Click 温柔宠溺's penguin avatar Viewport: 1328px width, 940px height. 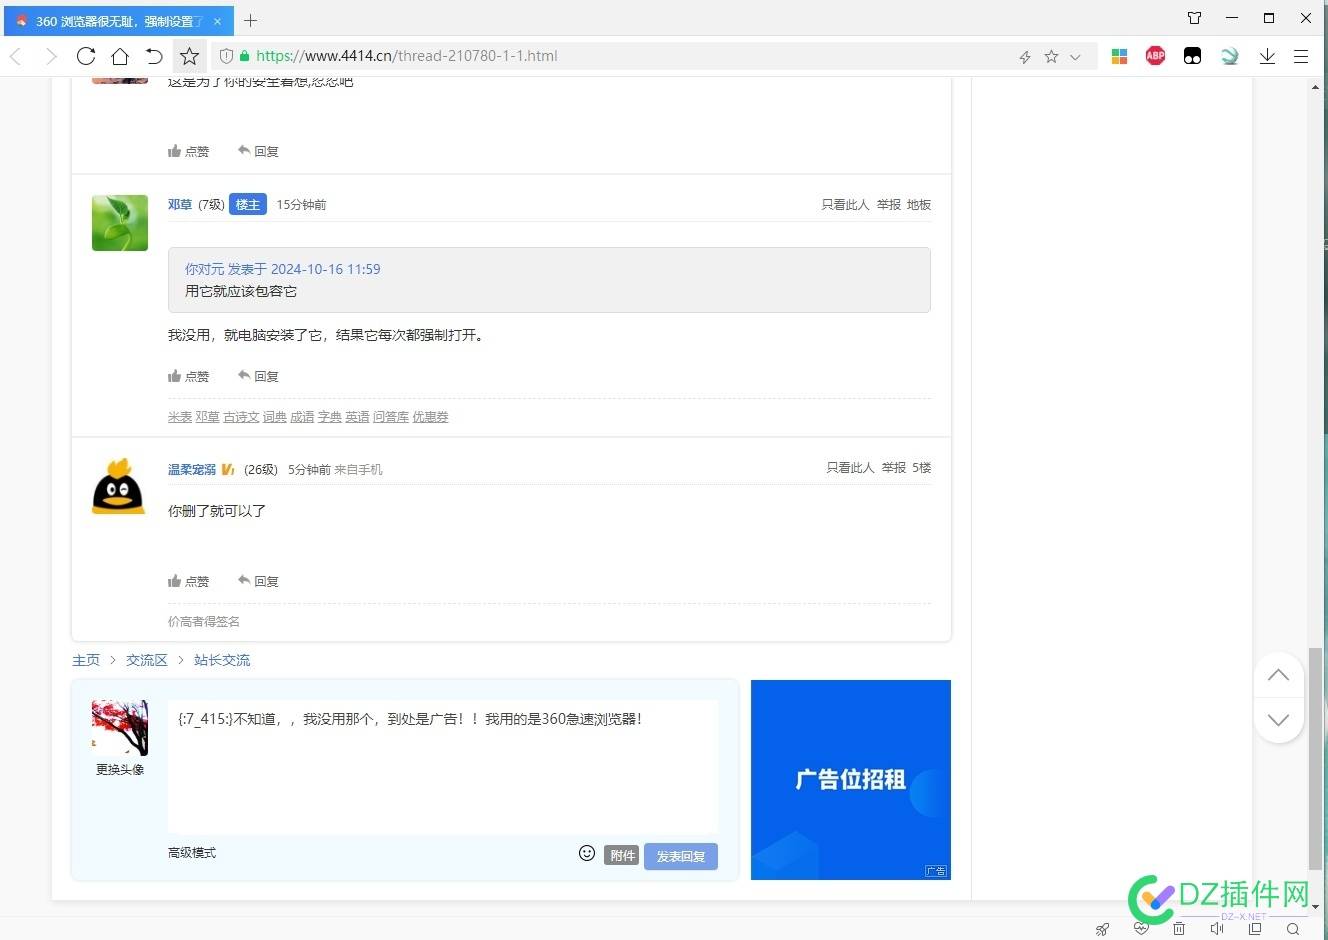119,487
